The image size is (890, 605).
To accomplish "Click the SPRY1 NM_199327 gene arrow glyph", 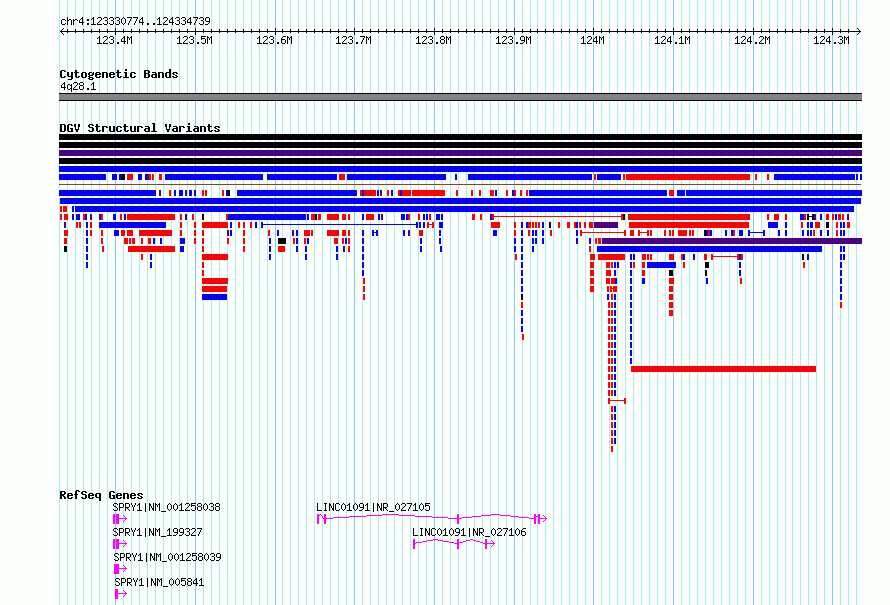I will click(x=120, y=544).
